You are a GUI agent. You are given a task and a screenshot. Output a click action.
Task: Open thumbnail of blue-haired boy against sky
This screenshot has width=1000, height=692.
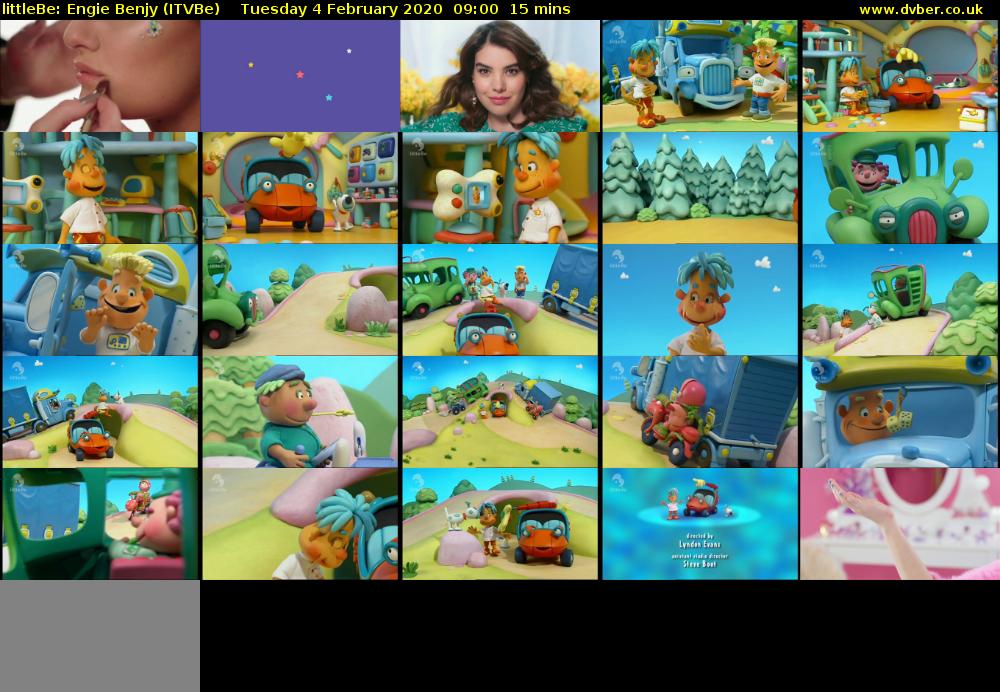tap(700, 300)
